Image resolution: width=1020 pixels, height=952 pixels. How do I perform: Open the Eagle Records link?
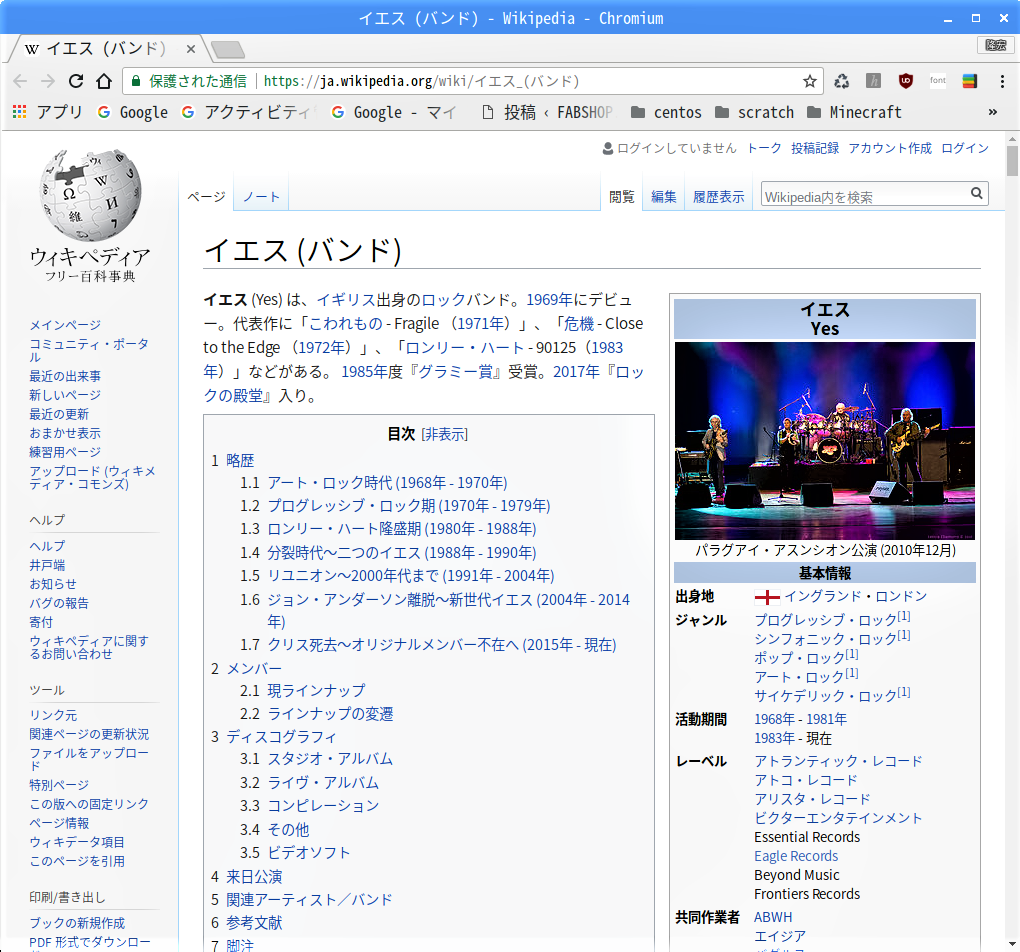(796, 856)
